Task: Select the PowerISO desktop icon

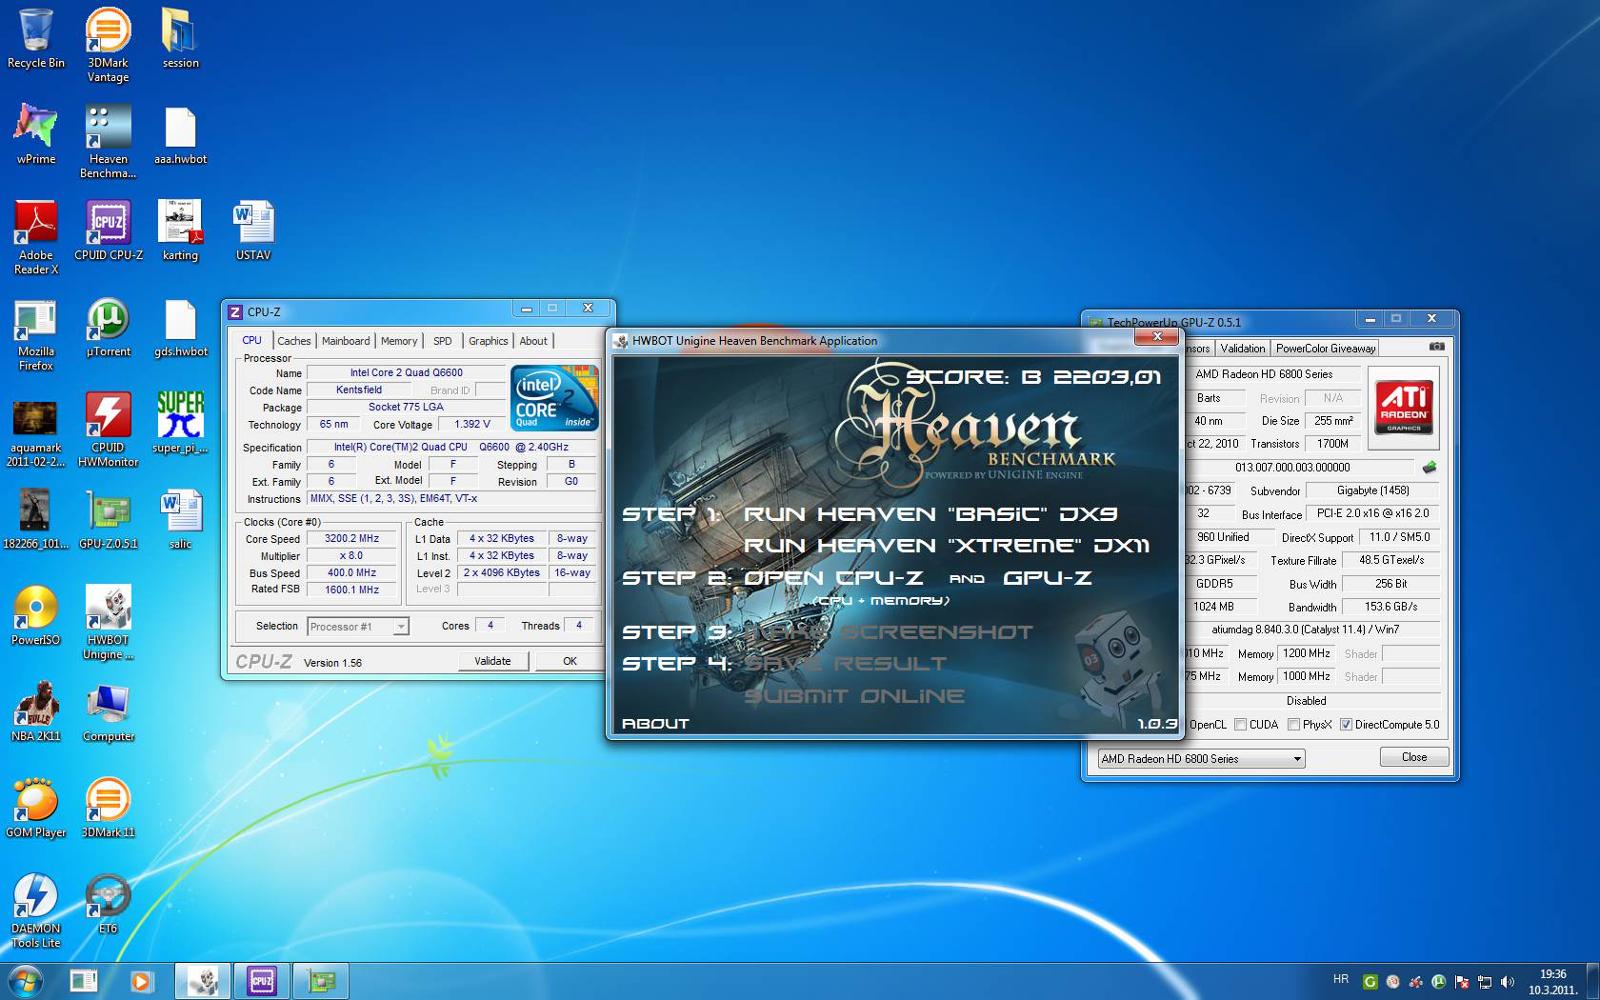Action: (36, 616)
